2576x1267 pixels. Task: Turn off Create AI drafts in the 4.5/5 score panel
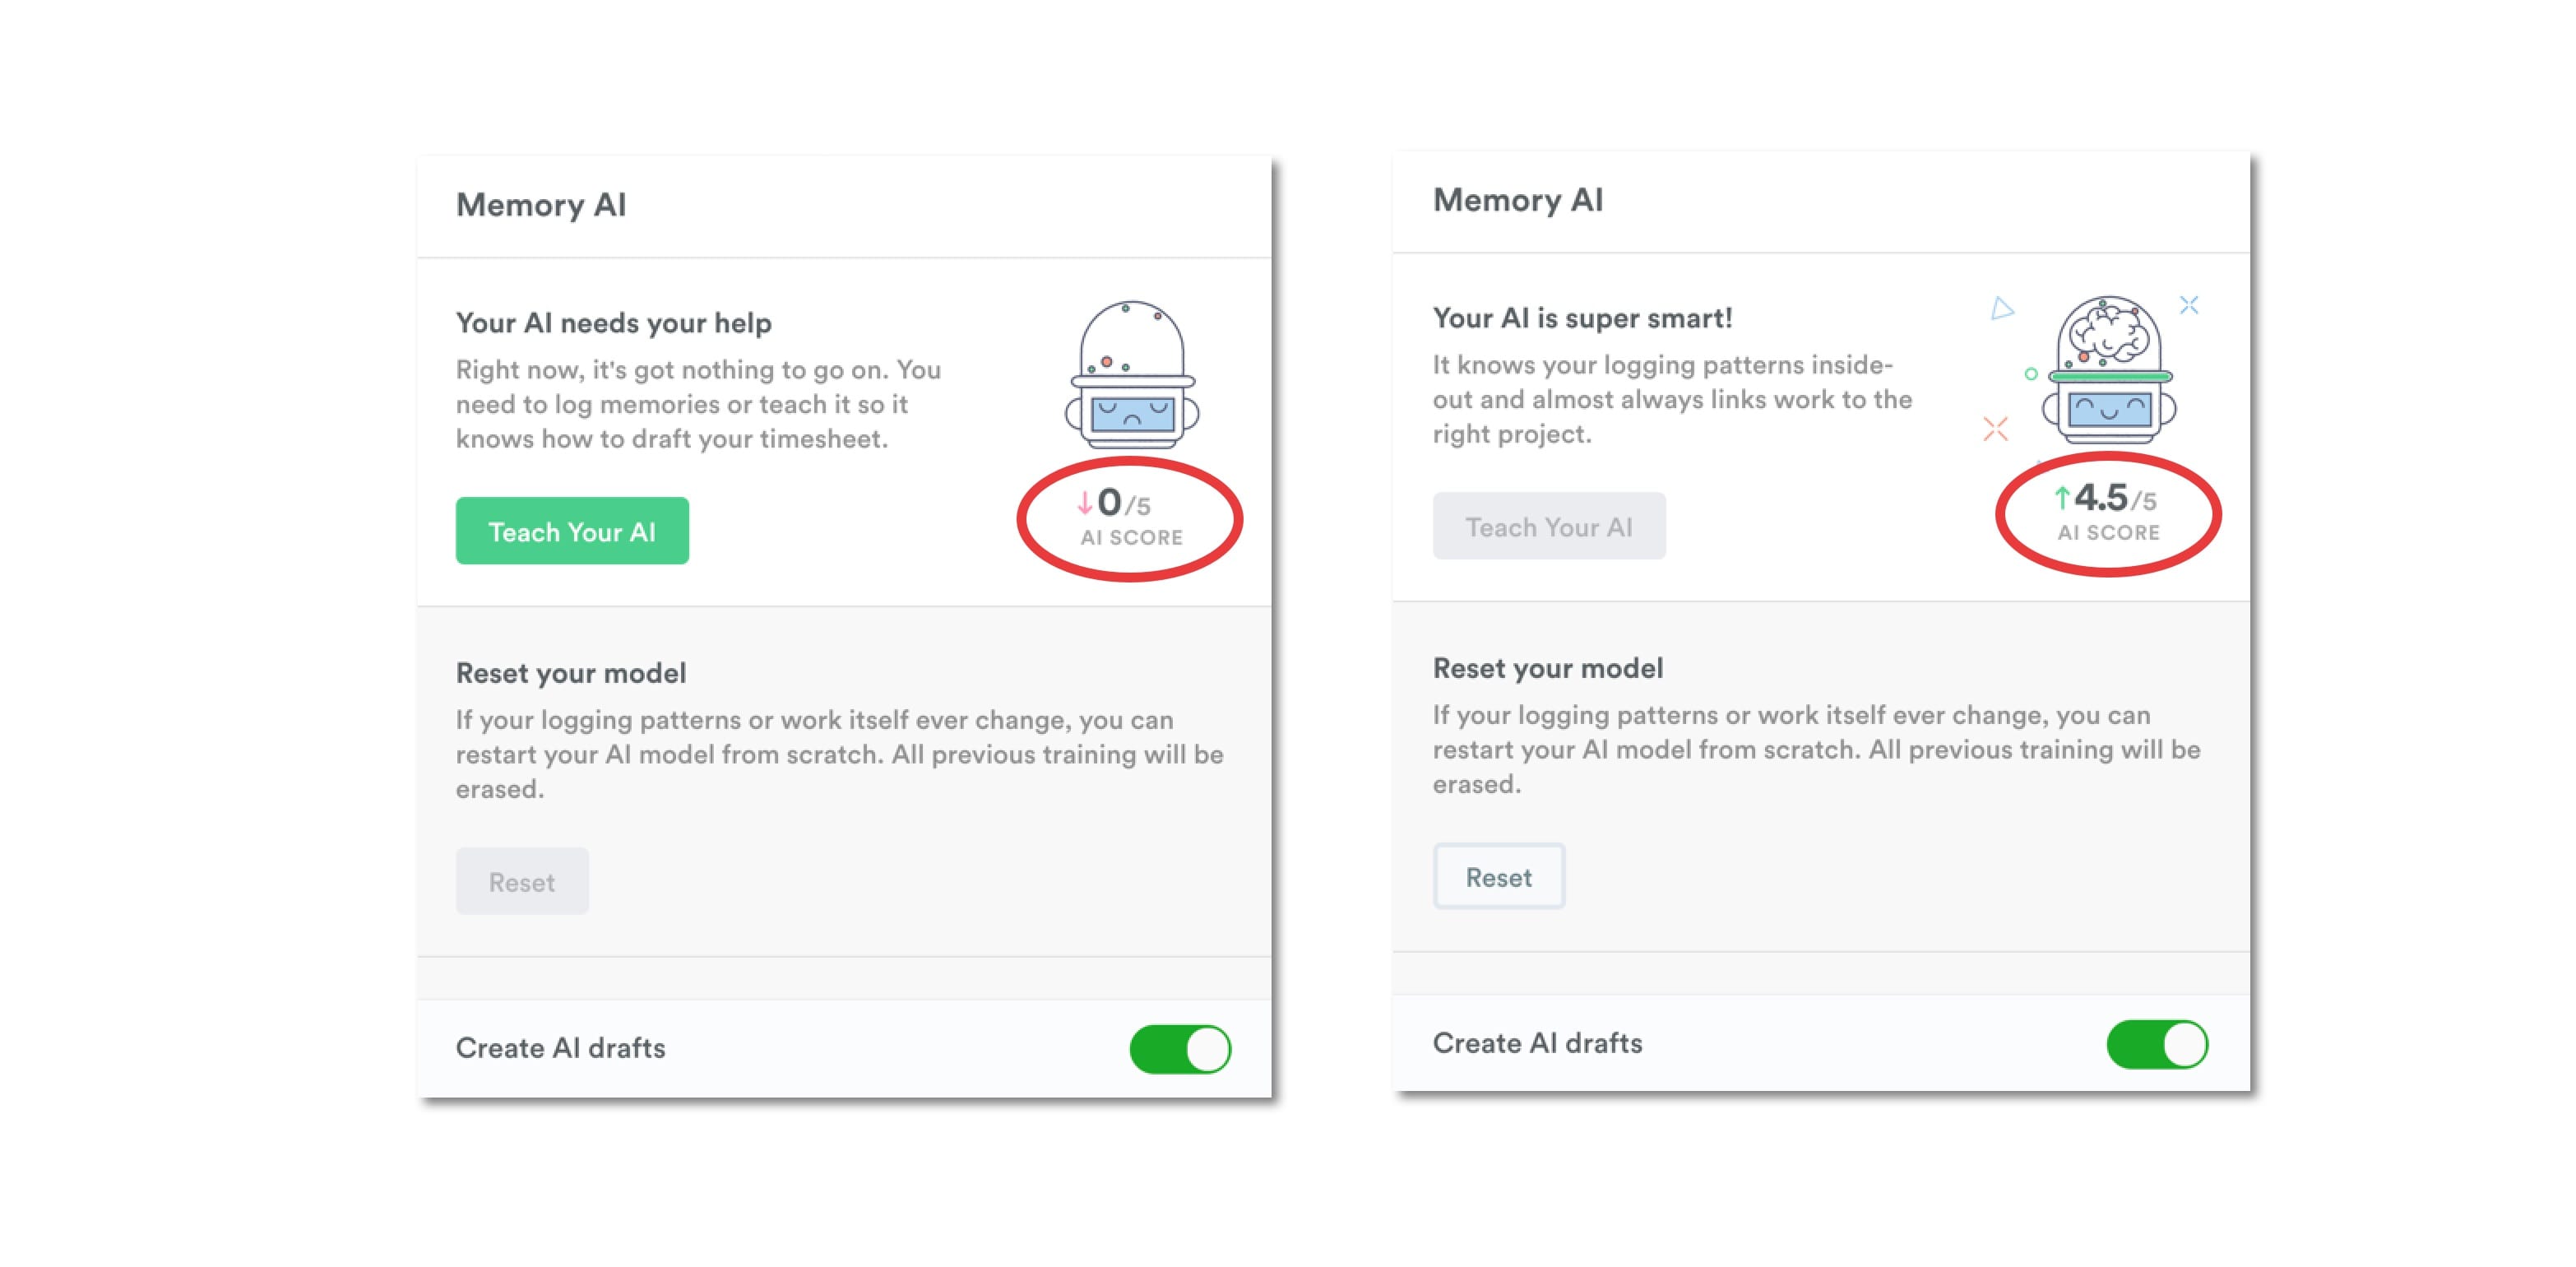click(2157, 1044)
